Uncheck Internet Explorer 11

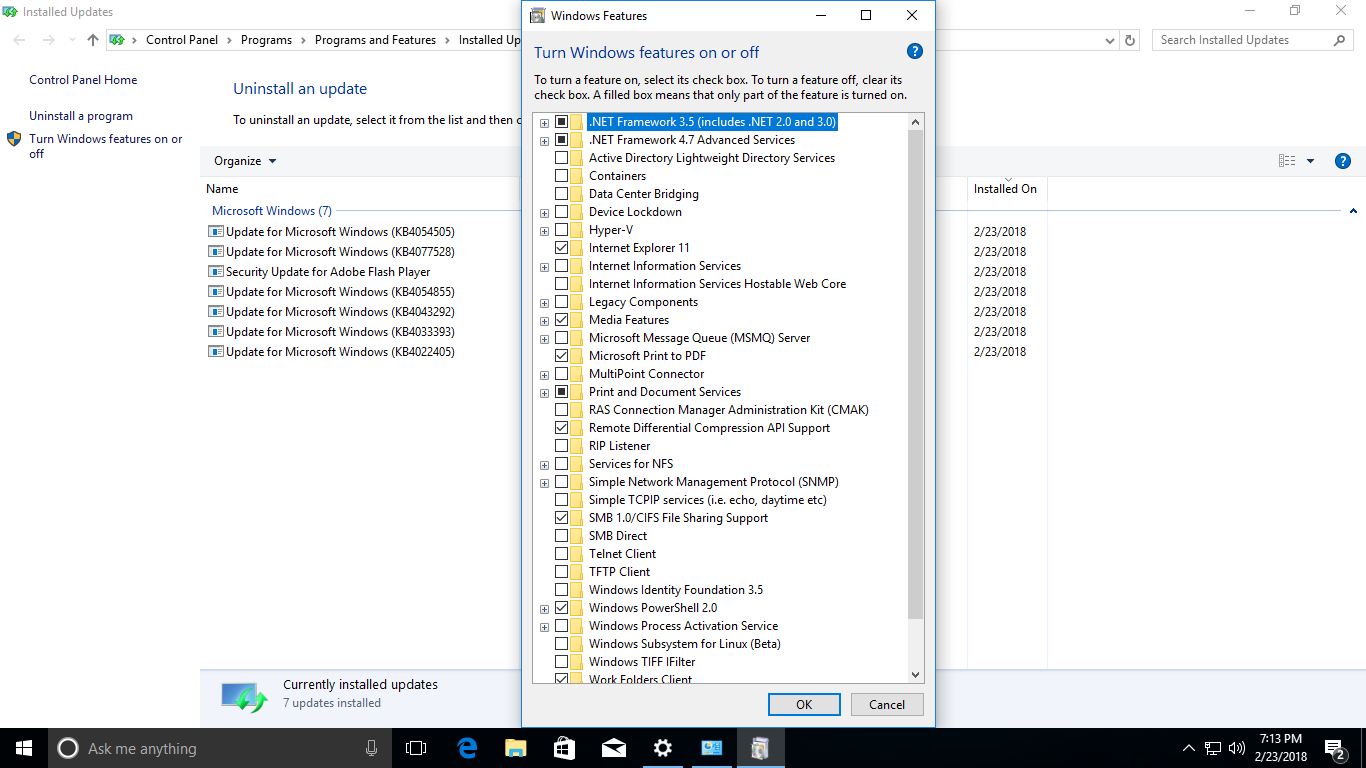point(562,248)
